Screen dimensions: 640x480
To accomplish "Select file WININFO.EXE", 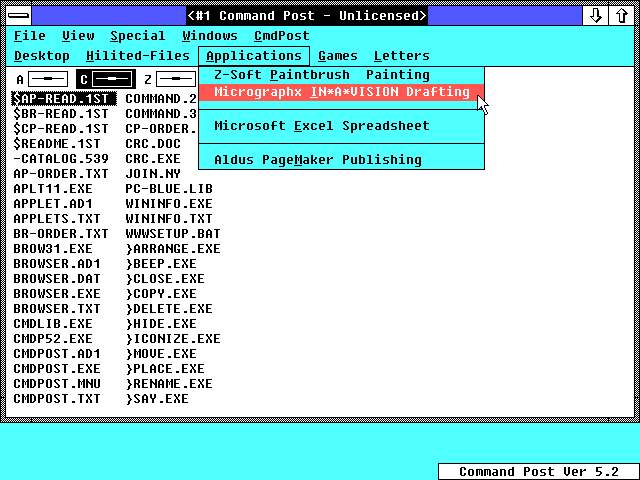I will (x=169, y=204).
